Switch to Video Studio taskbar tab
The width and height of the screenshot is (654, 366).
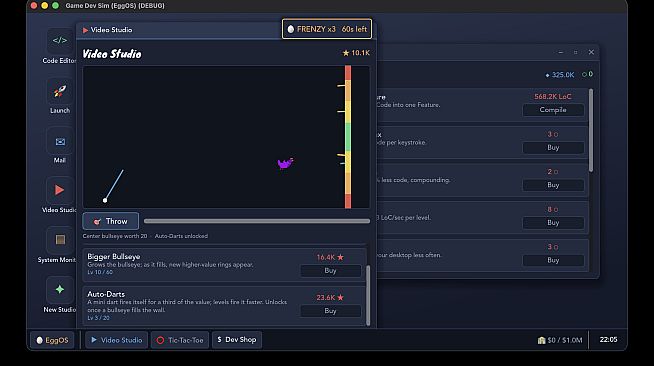[116, 340]
